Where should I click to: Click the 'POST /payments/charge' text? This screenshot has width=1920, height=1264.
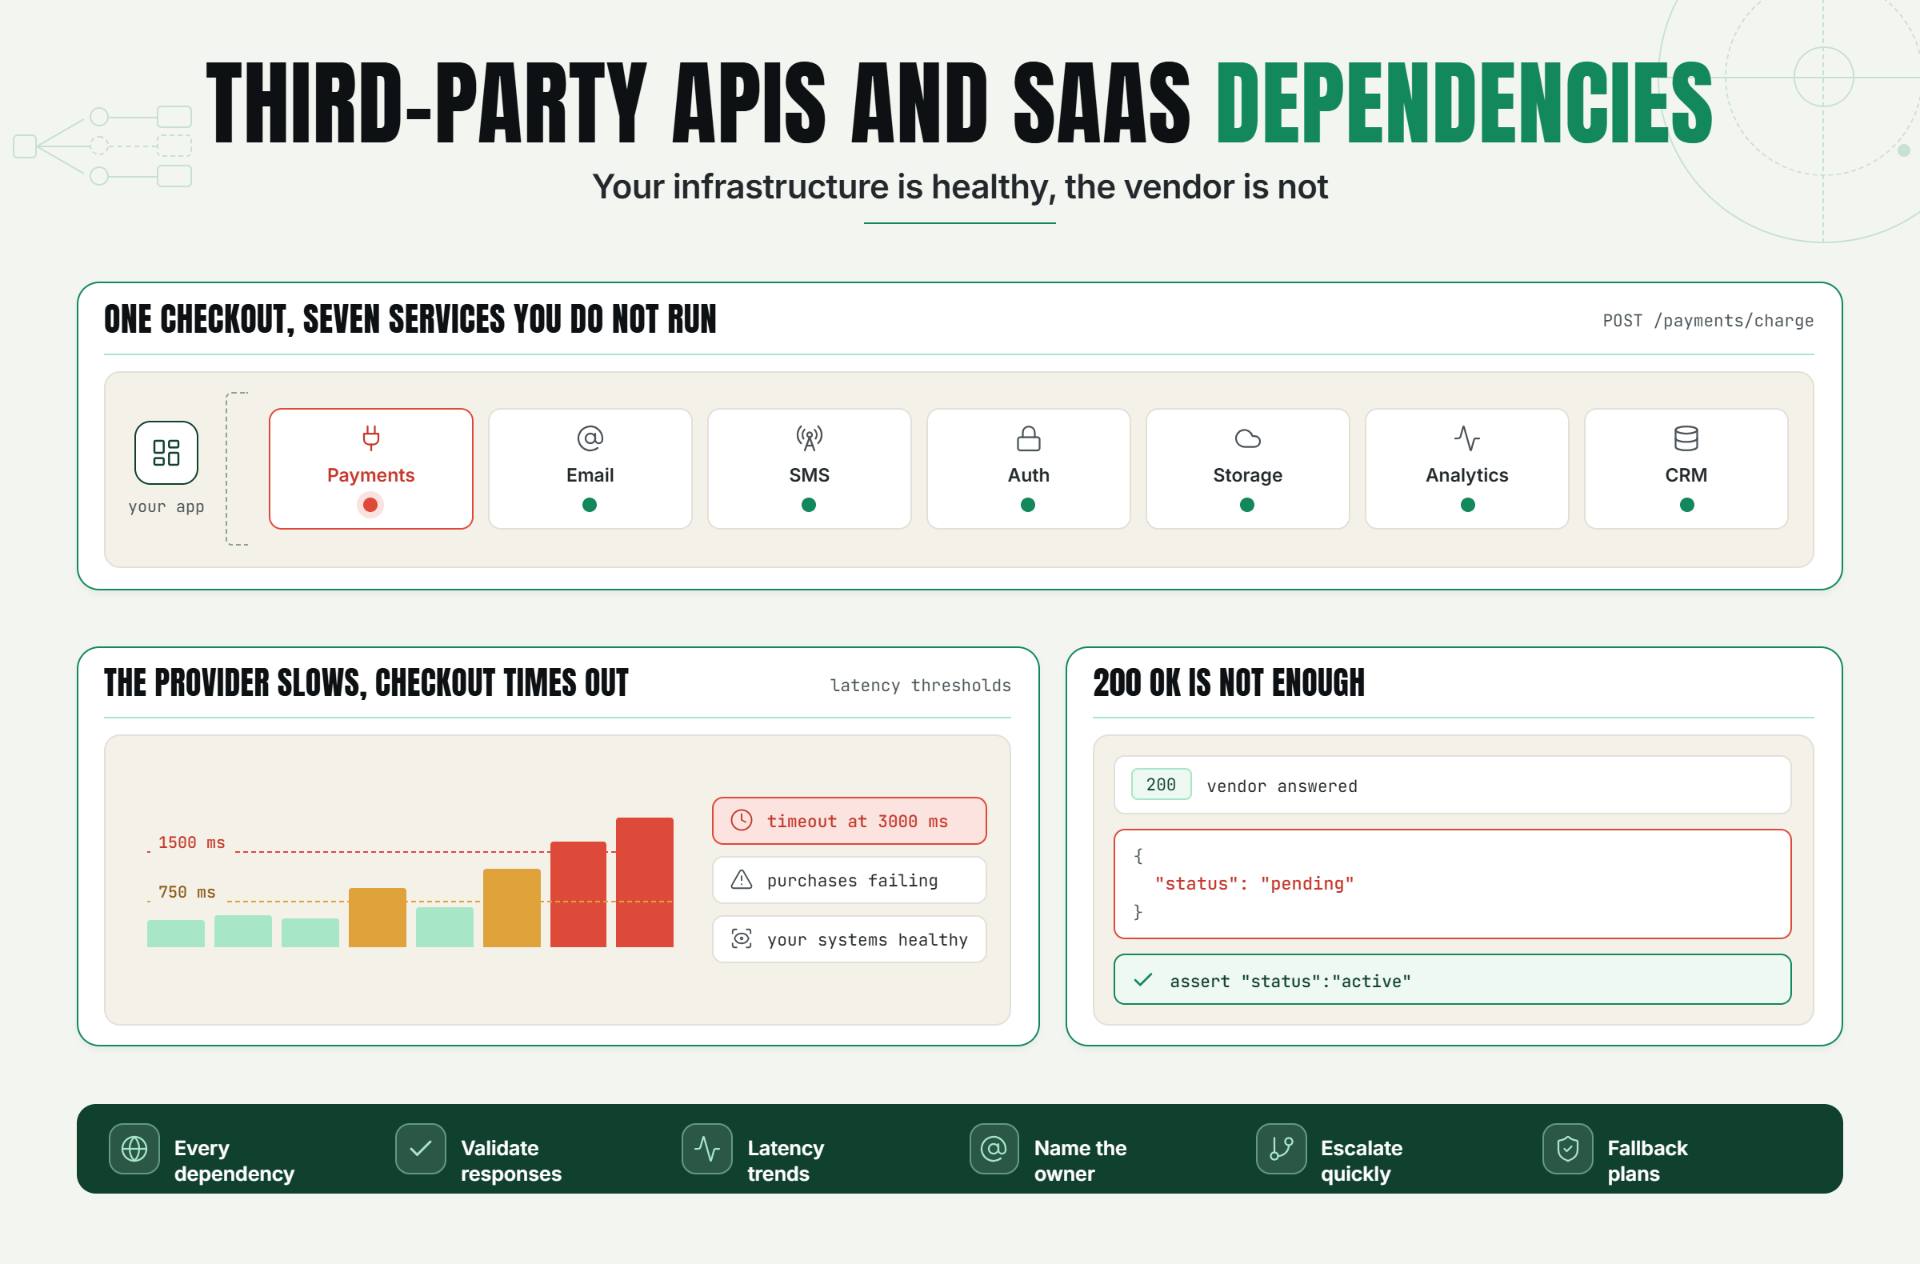1708,320
